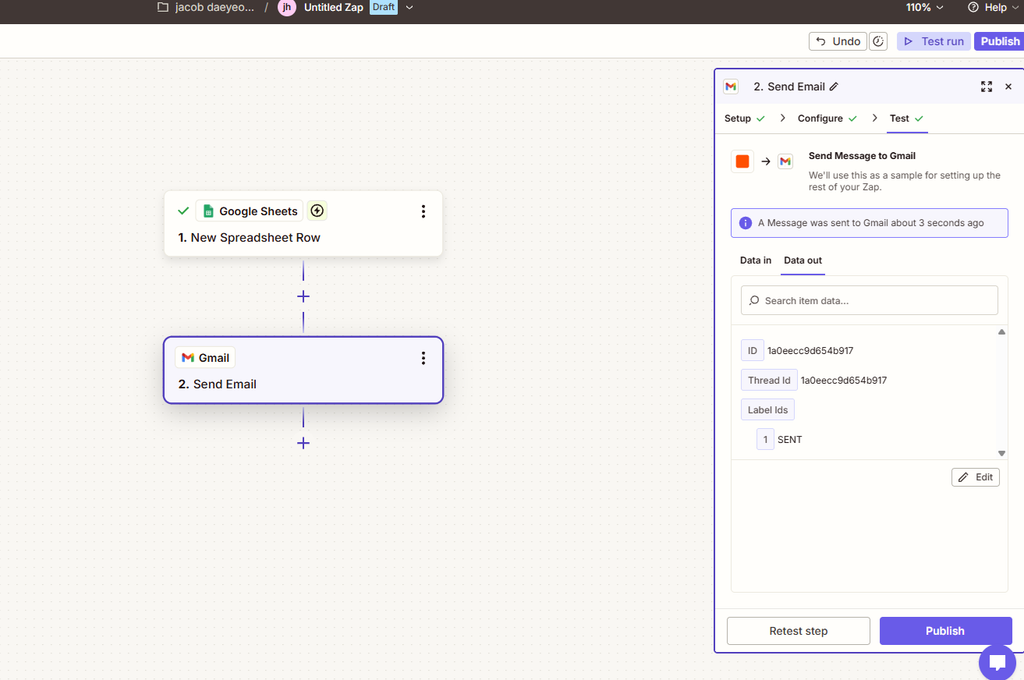Viewport: 1024px width, 680px height.
Task: Click Publish in the top toolbar
Action: point(999,41)
